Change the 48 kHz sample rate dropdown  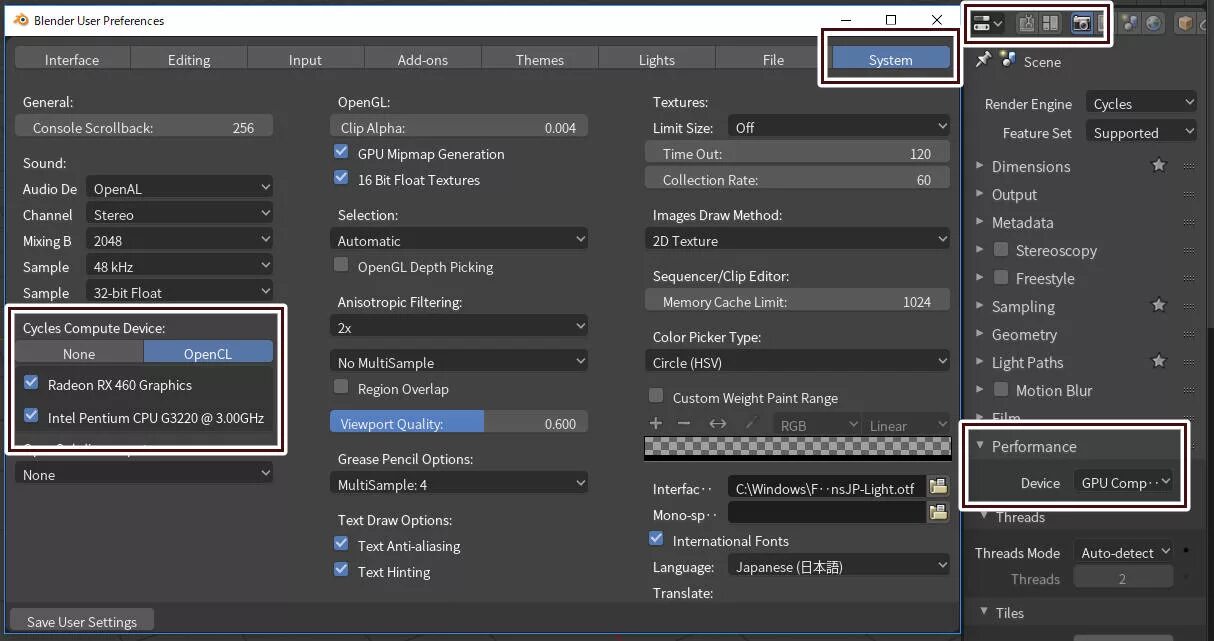point(179,266)
